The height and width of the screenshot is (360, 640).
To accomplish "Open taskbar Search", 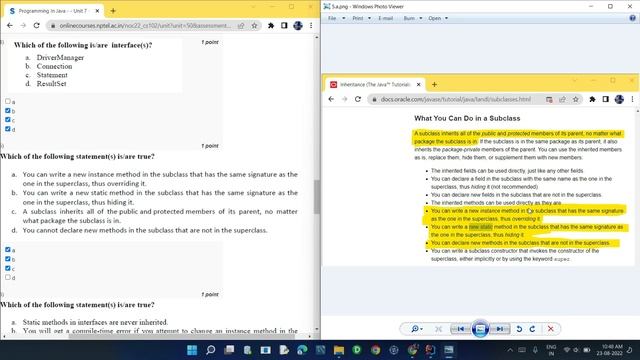I will 211,350.
